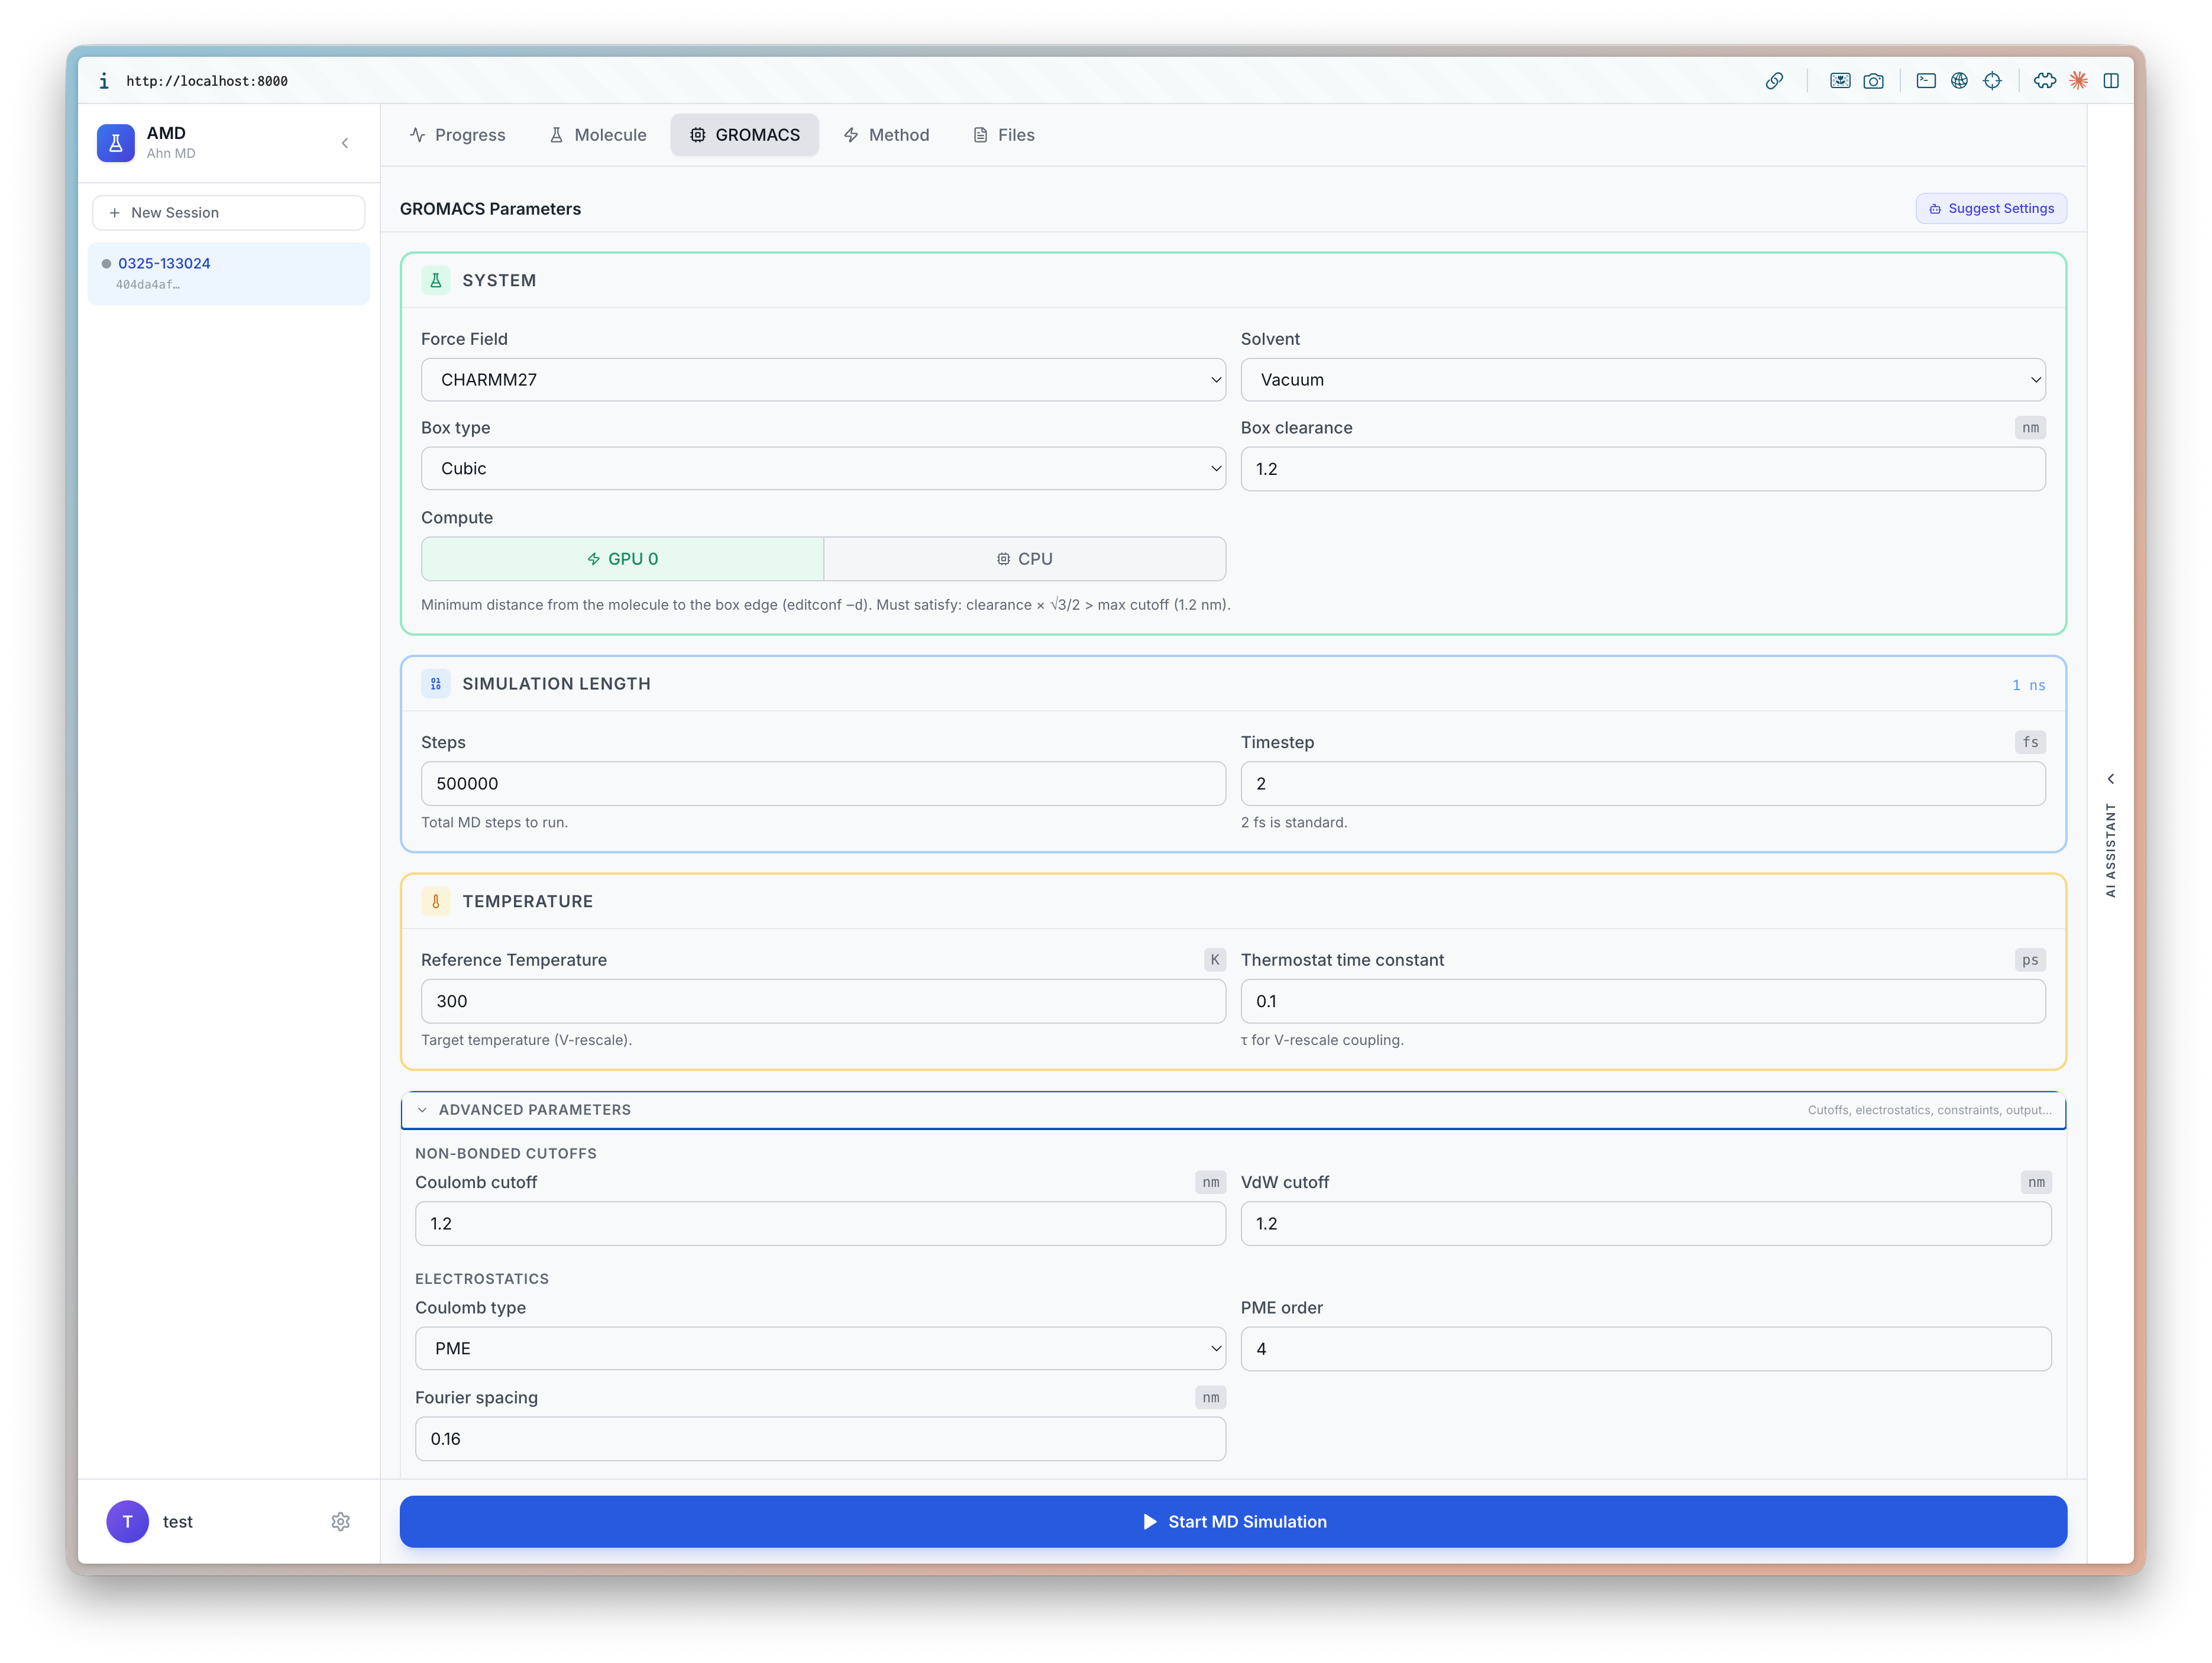
Task: Click the purple T user avatar
Action: click(x=127, y=1521)
